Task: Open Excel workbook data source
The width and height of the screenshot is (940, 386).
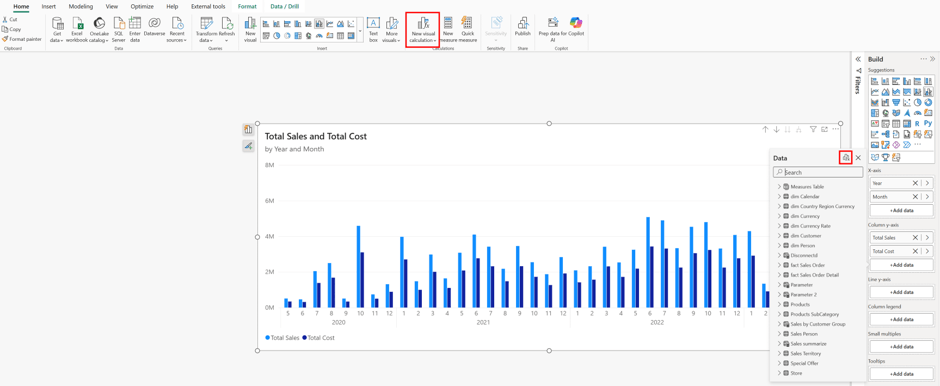Action: [x=77, y=29]
